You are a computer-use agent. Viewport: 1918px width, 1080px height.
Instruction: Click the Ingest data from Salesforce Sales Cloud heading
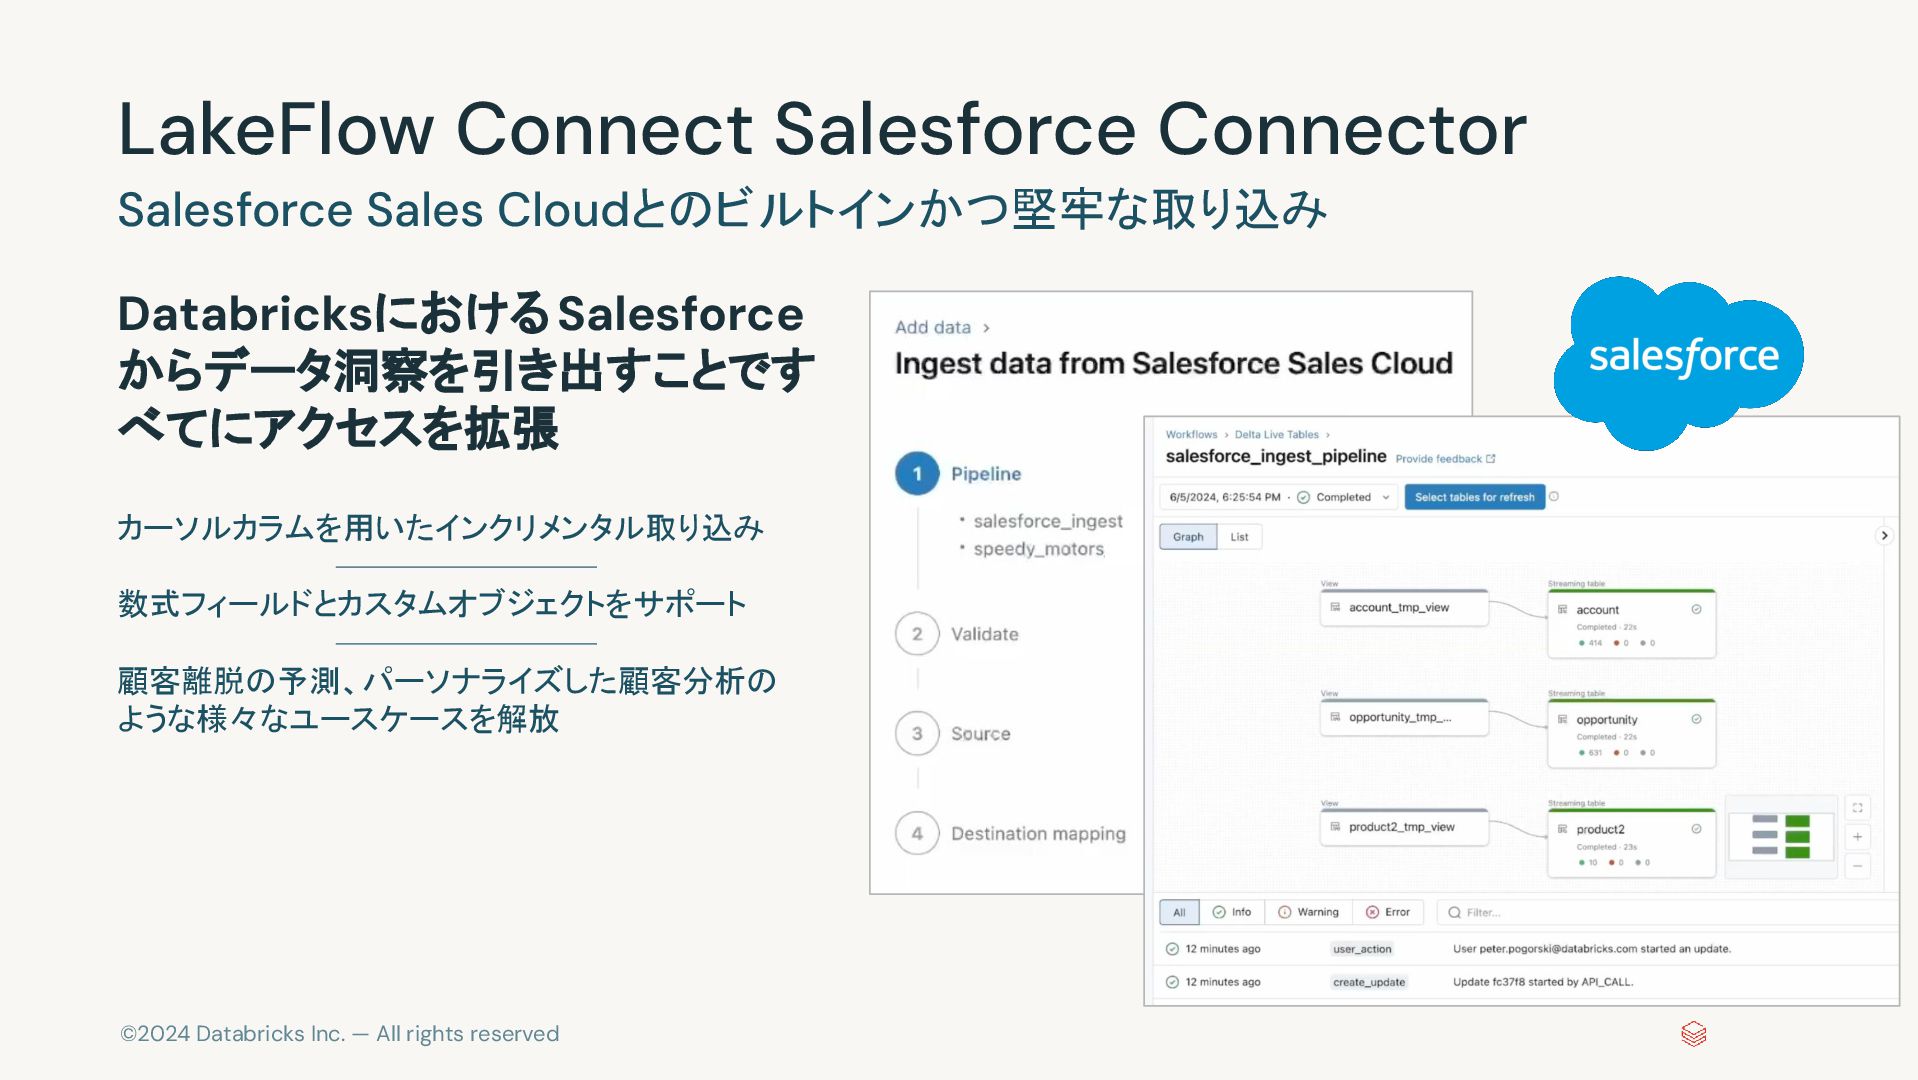(1174, 363)
